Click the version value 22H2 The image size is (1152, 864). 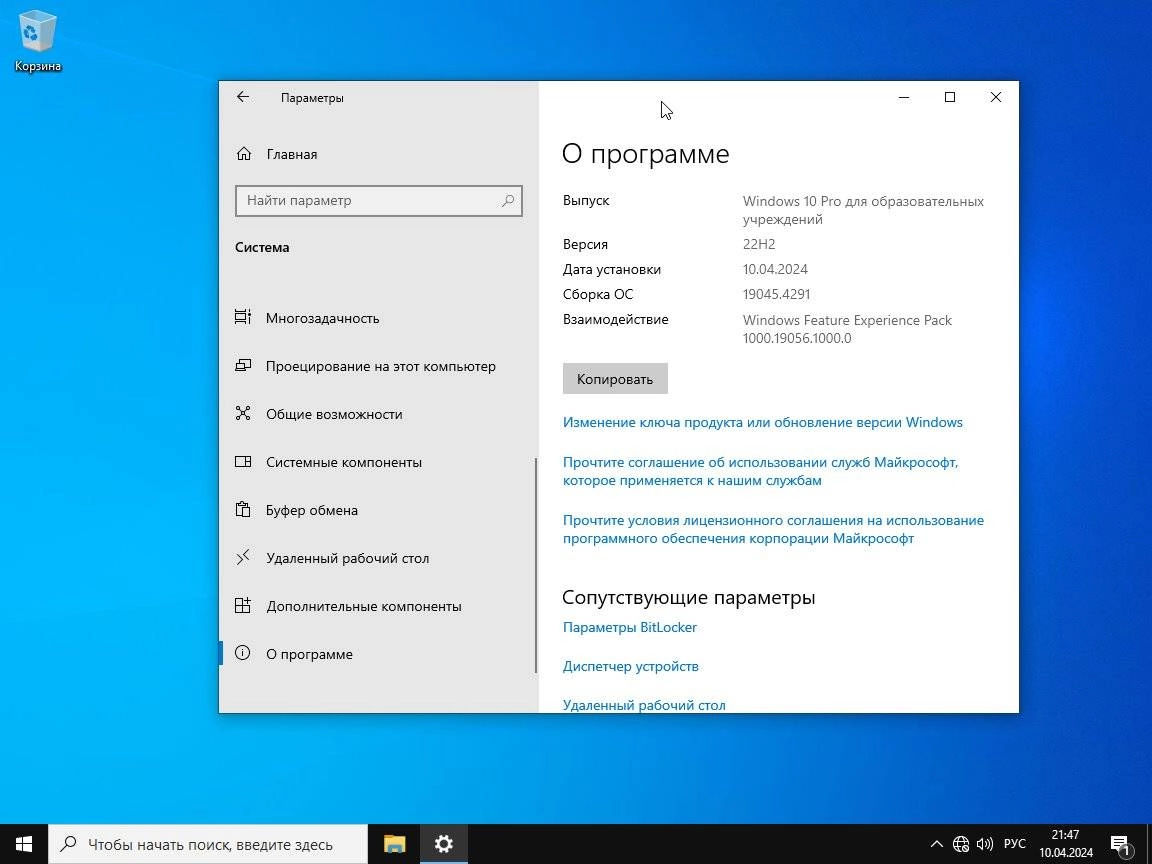point(759,244)
